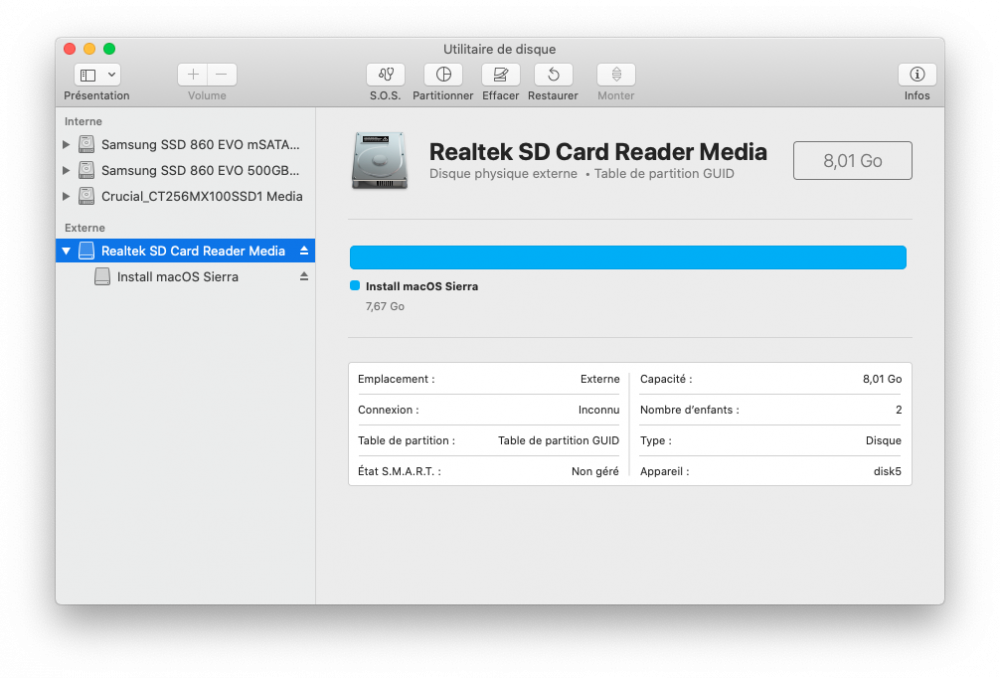Image resolution: width=1000 pixels, height=678 pixels.
Task: Click the Connexion value Inconnu
Action: pos(598,409)
